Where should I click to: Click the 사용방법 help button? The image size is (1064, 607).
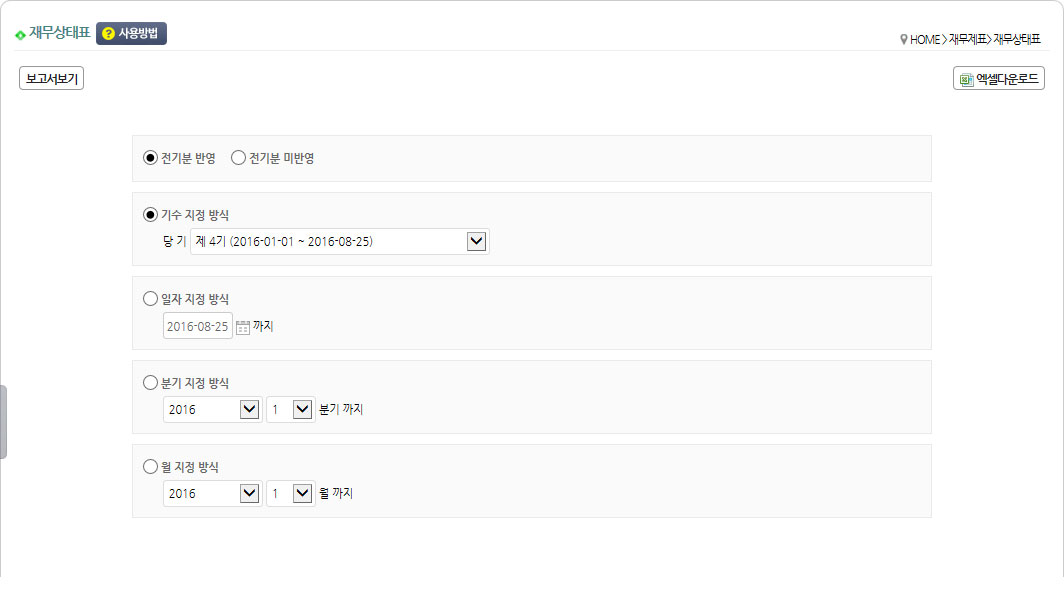tap(132, 33)
